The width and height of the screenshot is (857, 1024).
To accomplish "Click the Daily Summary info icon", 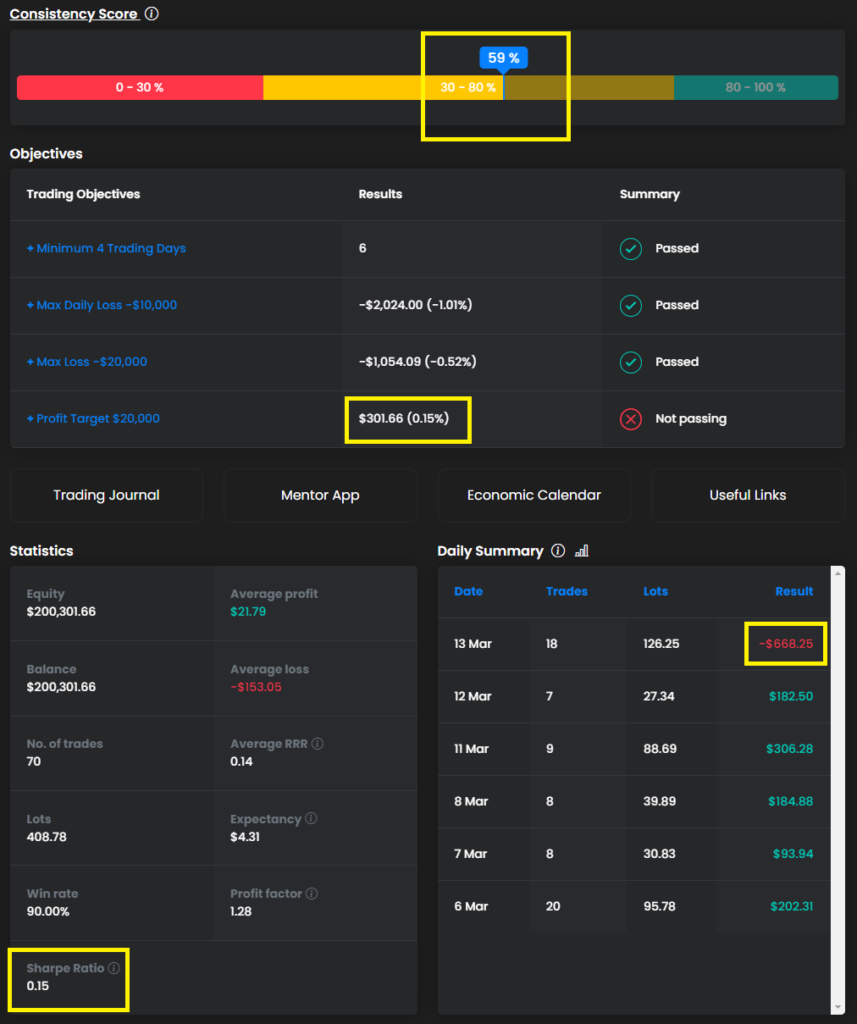I will tap(558, 551).
